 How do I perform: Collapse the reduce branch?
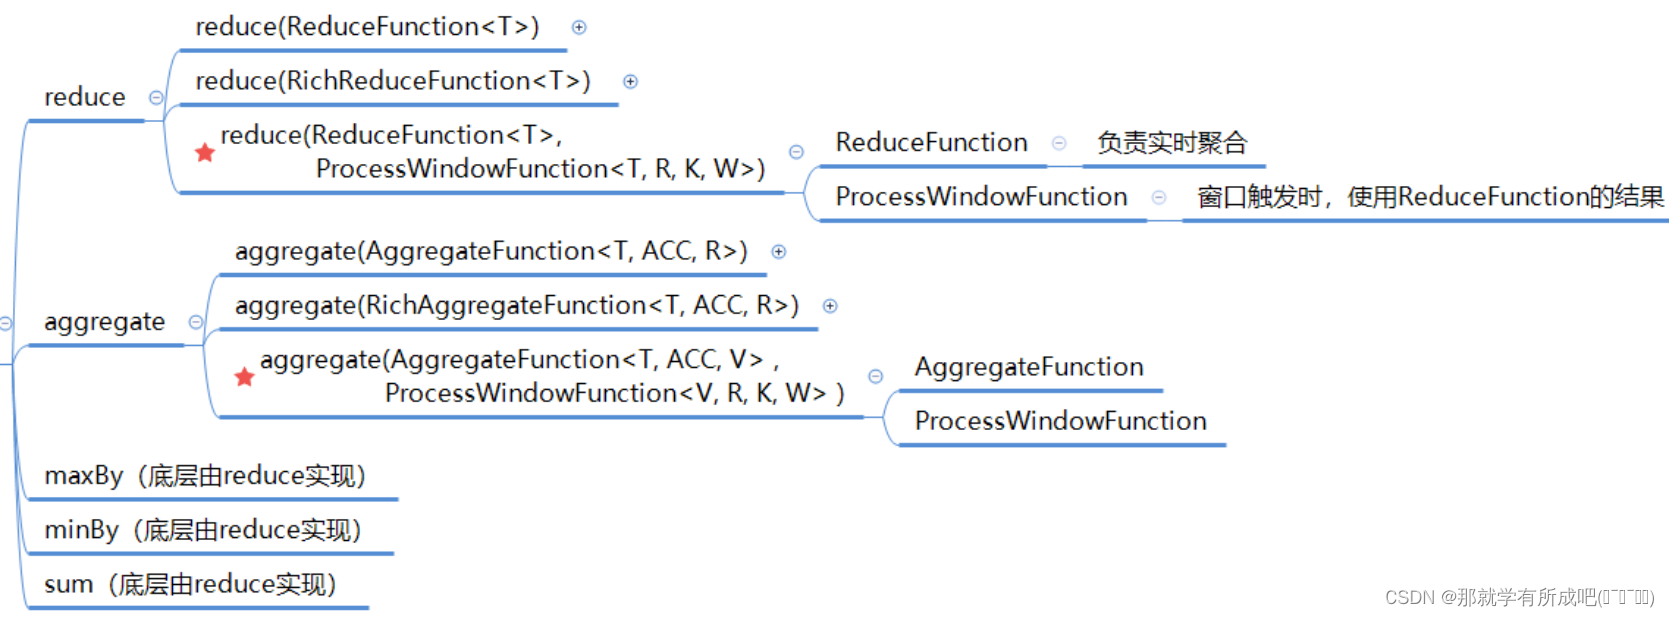click(x=156, y=98)
